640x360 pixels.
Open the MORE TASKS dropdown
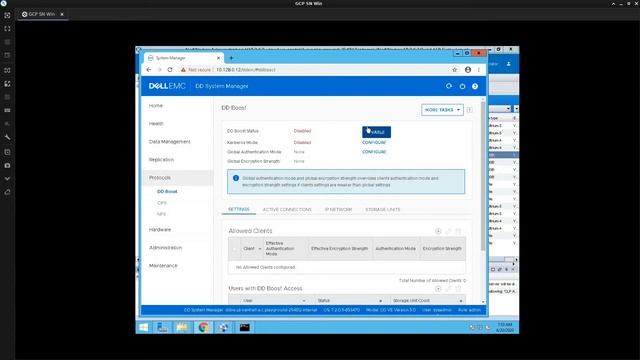pyautogui.click(x=442, y=110)
